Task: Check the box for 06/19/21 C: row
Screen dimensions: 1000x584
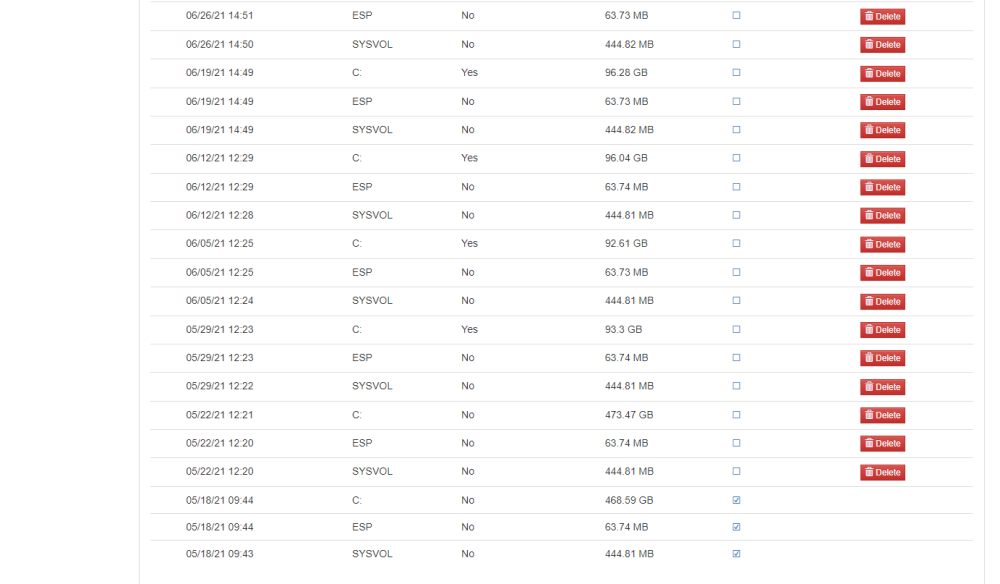Action: pos(736,73)
